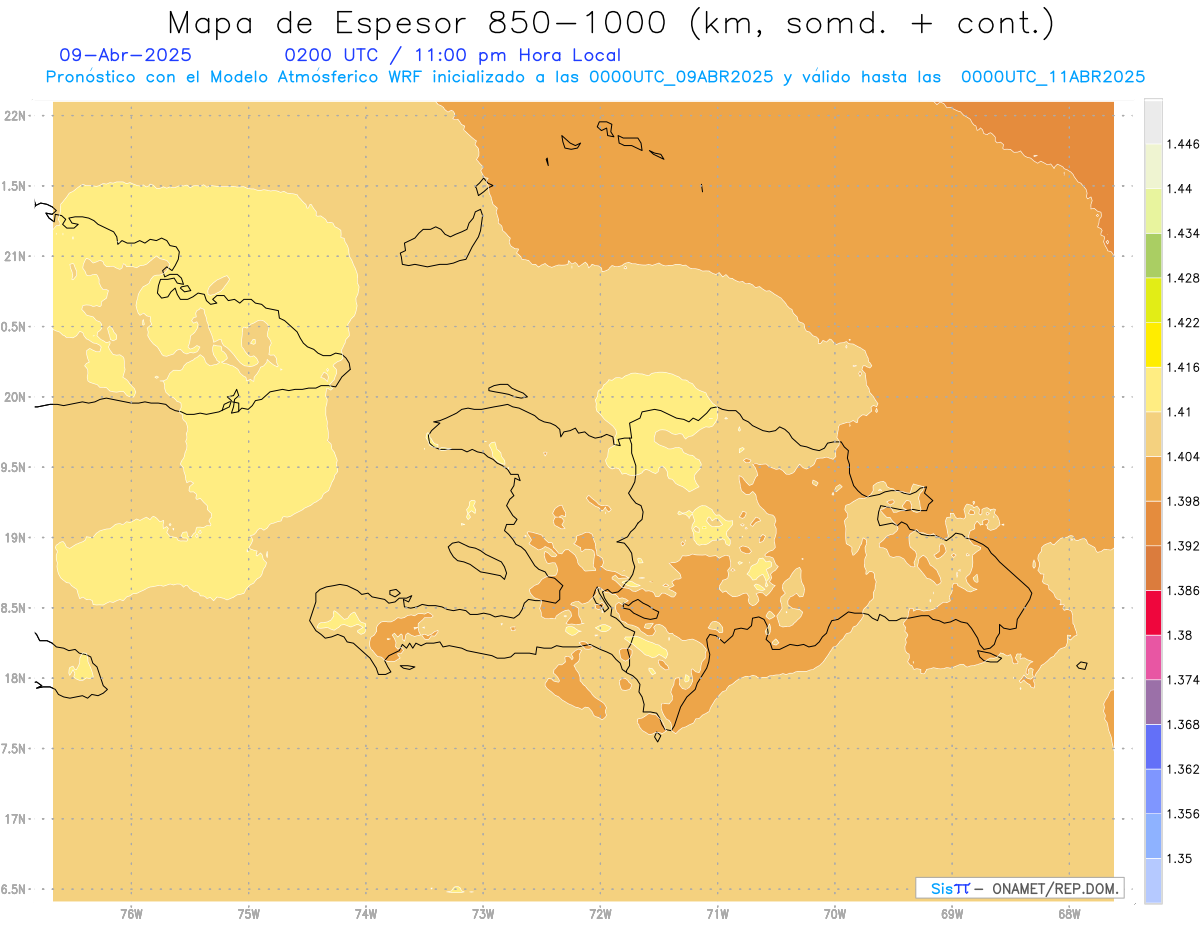Click the latitude axis label '17N'
Image resolution: width=1200 pixels, height=927 pixels.
click(16, 819)
